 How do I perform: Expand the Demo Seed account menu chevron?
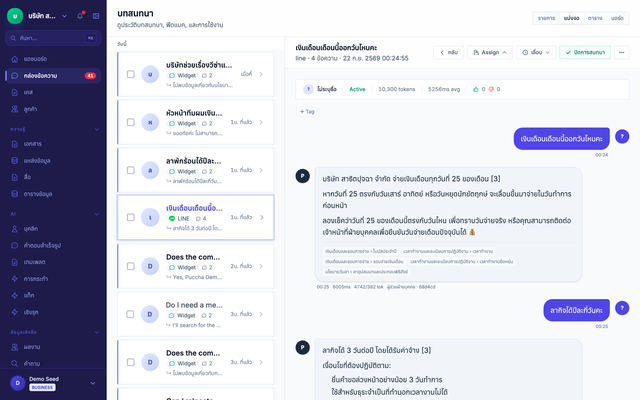point(93,383)
